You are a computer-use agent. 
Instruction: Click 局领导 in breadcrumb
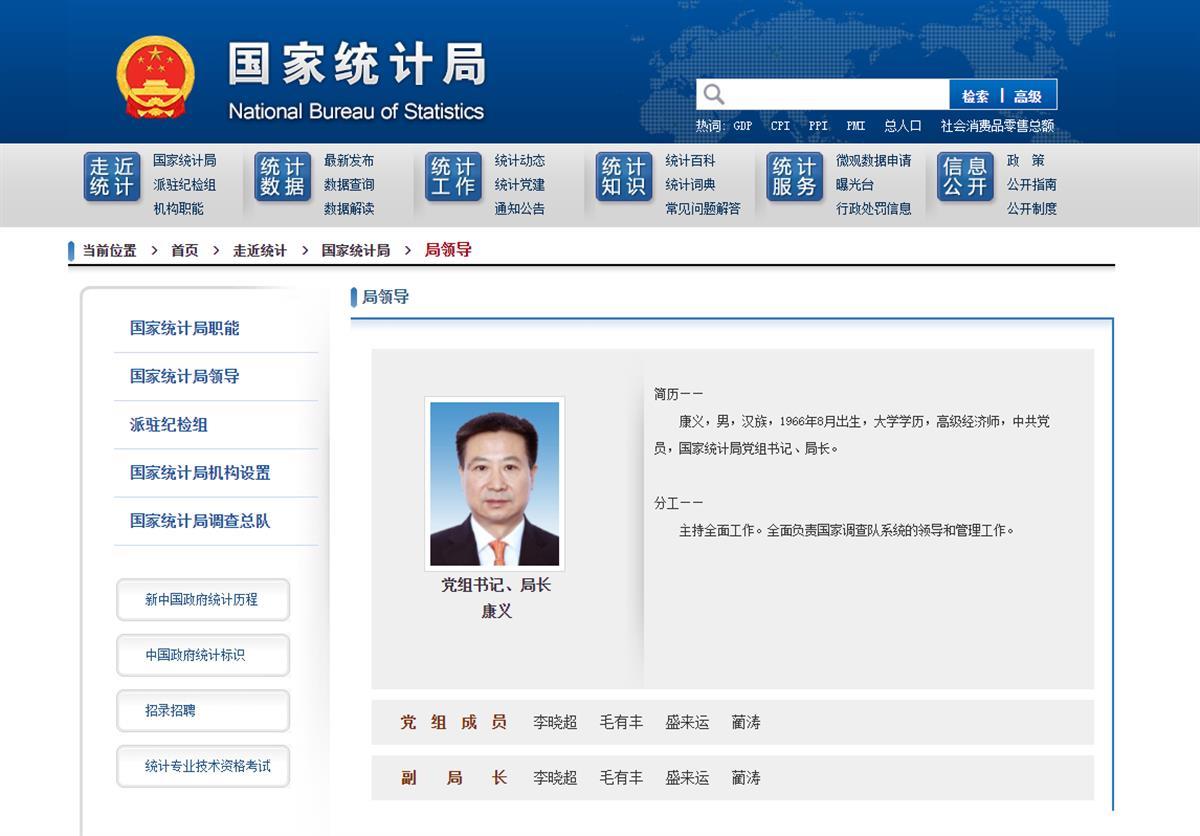448,250
